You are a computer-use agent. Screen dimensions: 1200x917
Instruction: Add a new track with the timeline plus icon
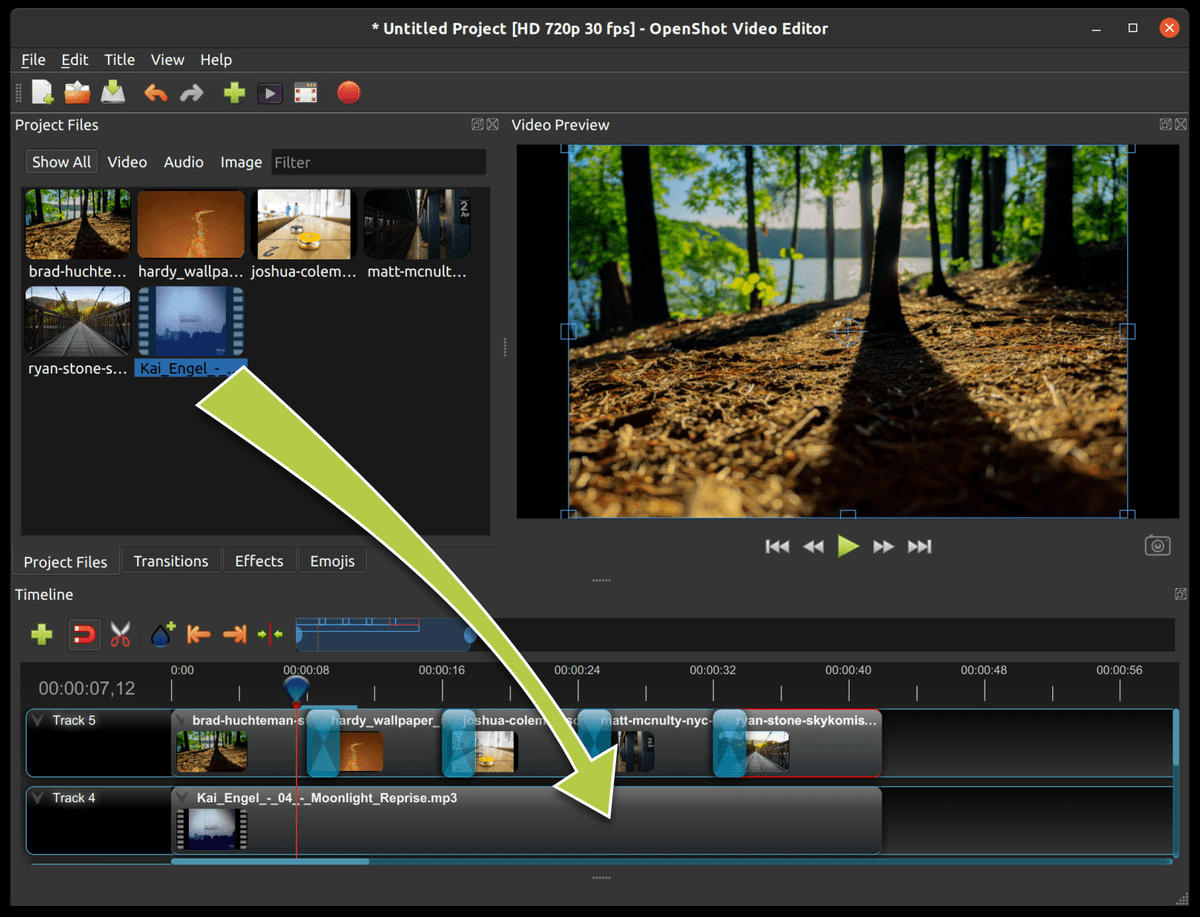(x=41, y=634)
